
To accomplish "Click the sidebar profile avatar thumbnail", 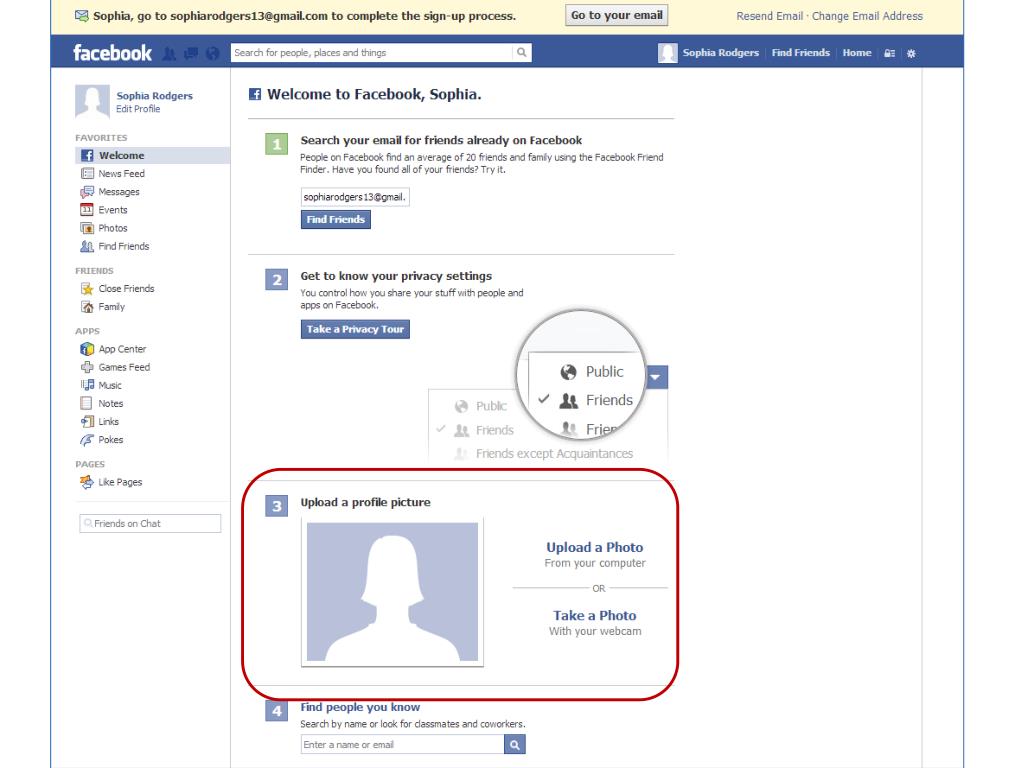I will click(92, 101).
